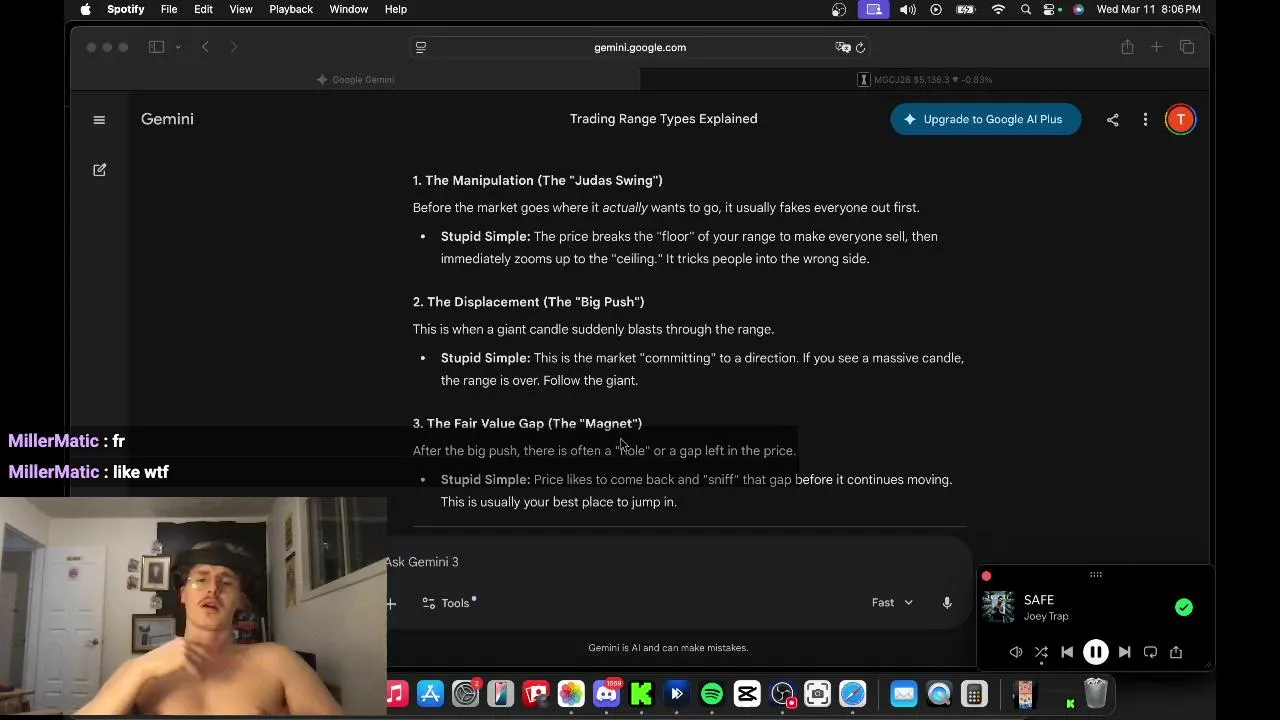Click the Wi-Fi status icon in the menu bar

click(998, 9)
